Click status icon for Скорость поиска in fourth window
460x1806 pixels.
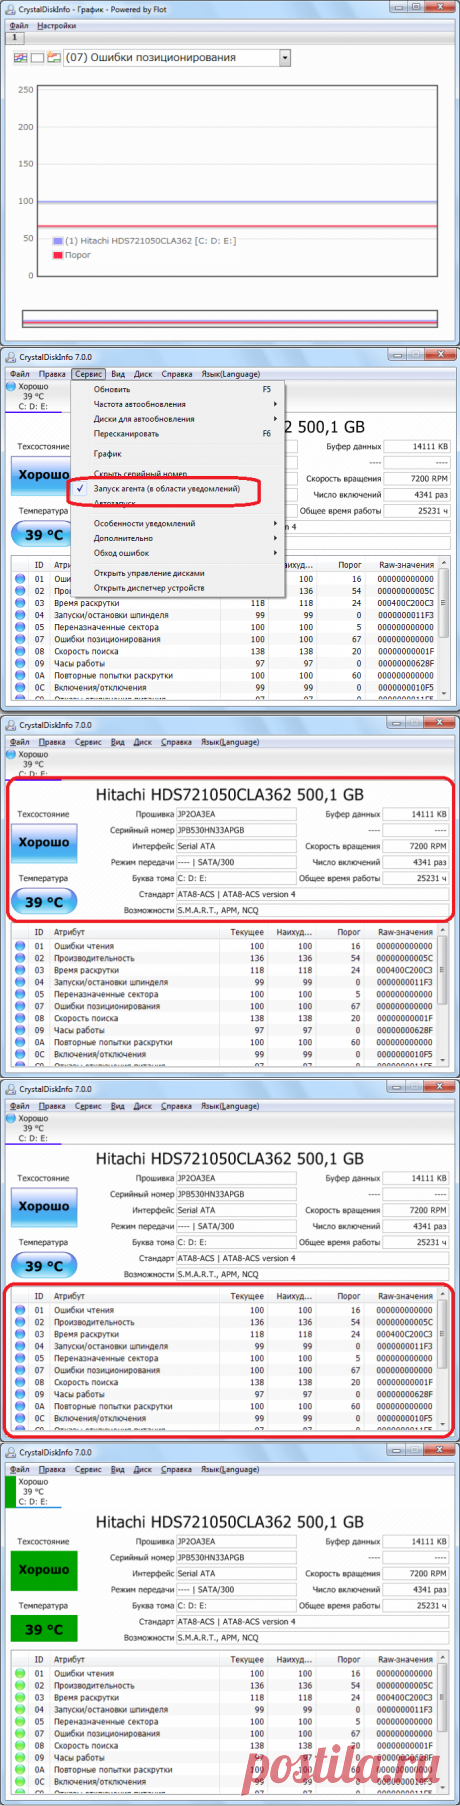pyautogui.click(x=21, y=1382)
